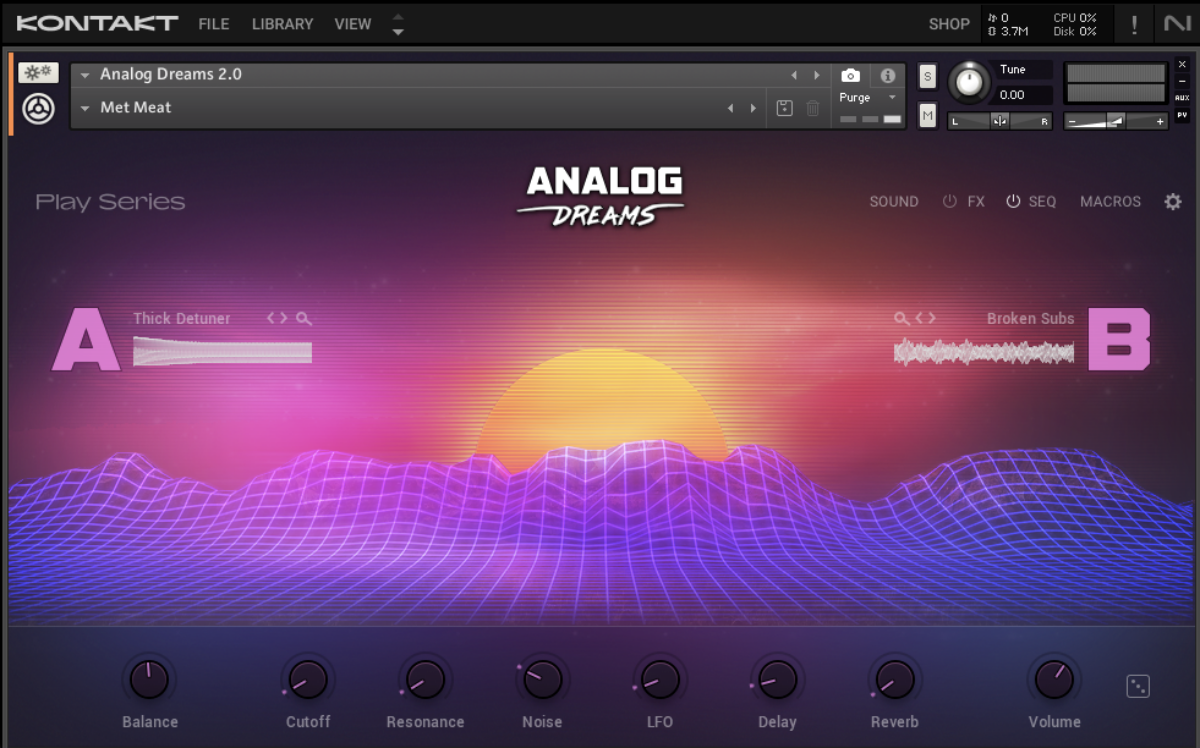Solo the instrument with S button
The height and width of the screenshot is (748, 1200).
[928, 77]
